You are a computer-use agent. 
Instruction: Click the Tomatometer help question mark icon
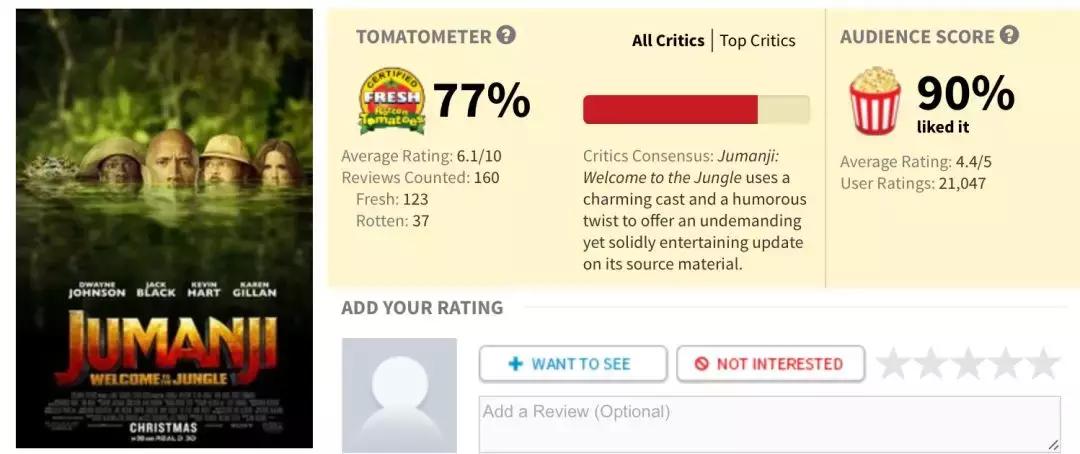[x=507, y=36]
